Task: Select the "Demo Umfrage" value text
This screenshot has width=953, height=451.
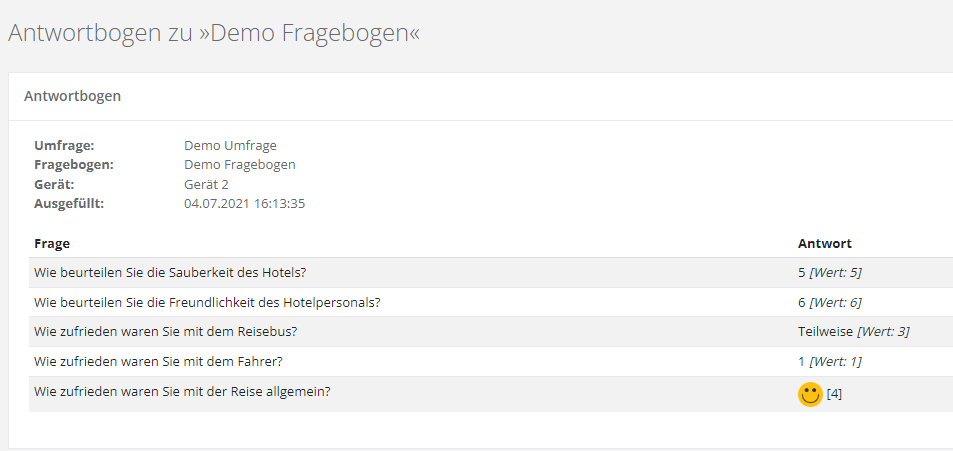Action: point(230,145)
